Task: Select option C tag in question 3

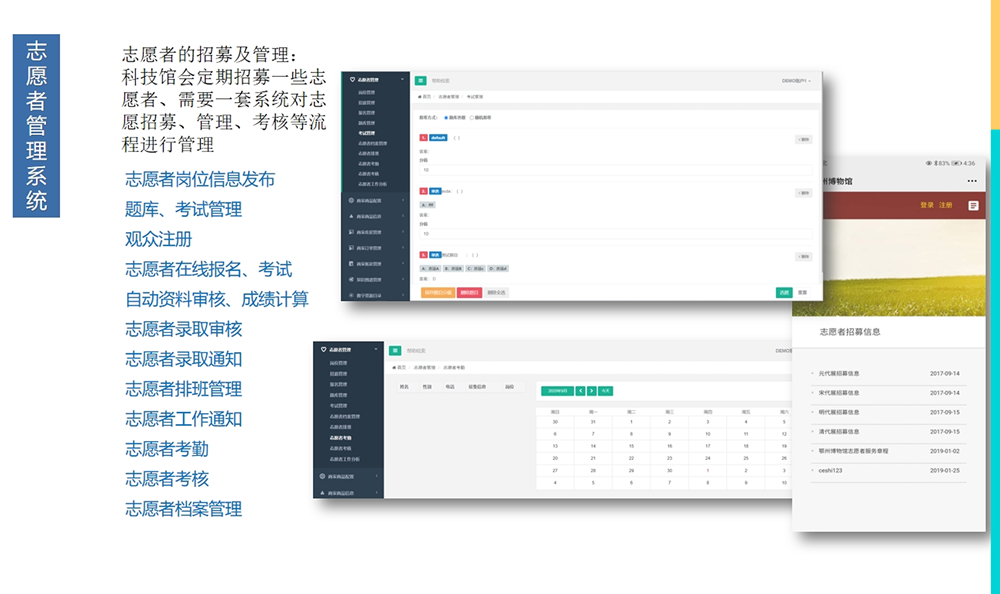Action: pos(475,269)
